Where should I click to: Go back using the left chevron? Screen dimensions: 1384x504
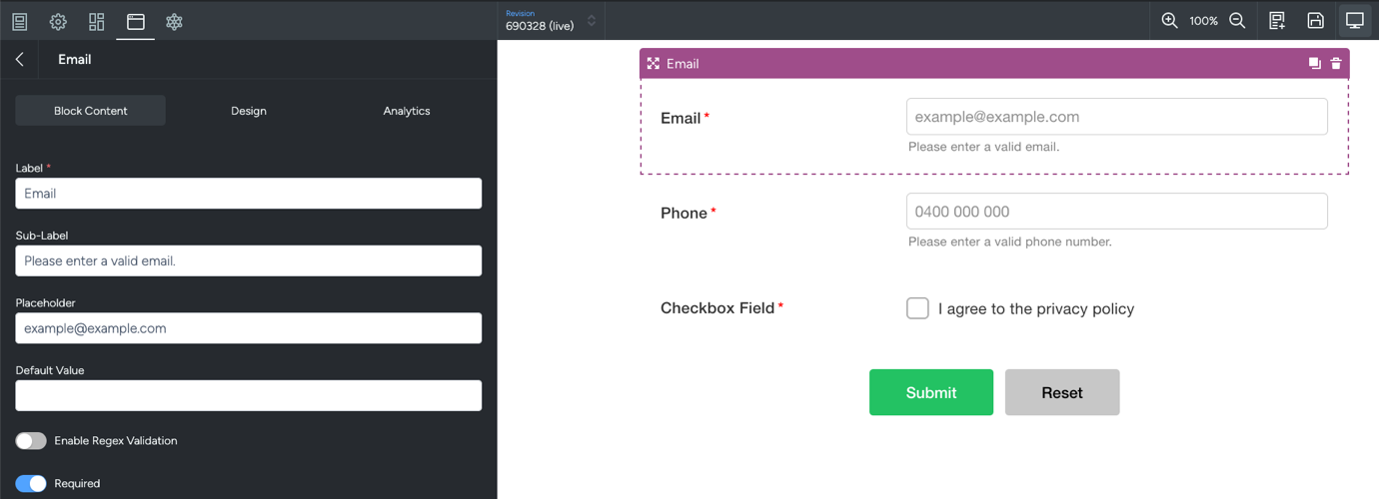tap(20, 60)
